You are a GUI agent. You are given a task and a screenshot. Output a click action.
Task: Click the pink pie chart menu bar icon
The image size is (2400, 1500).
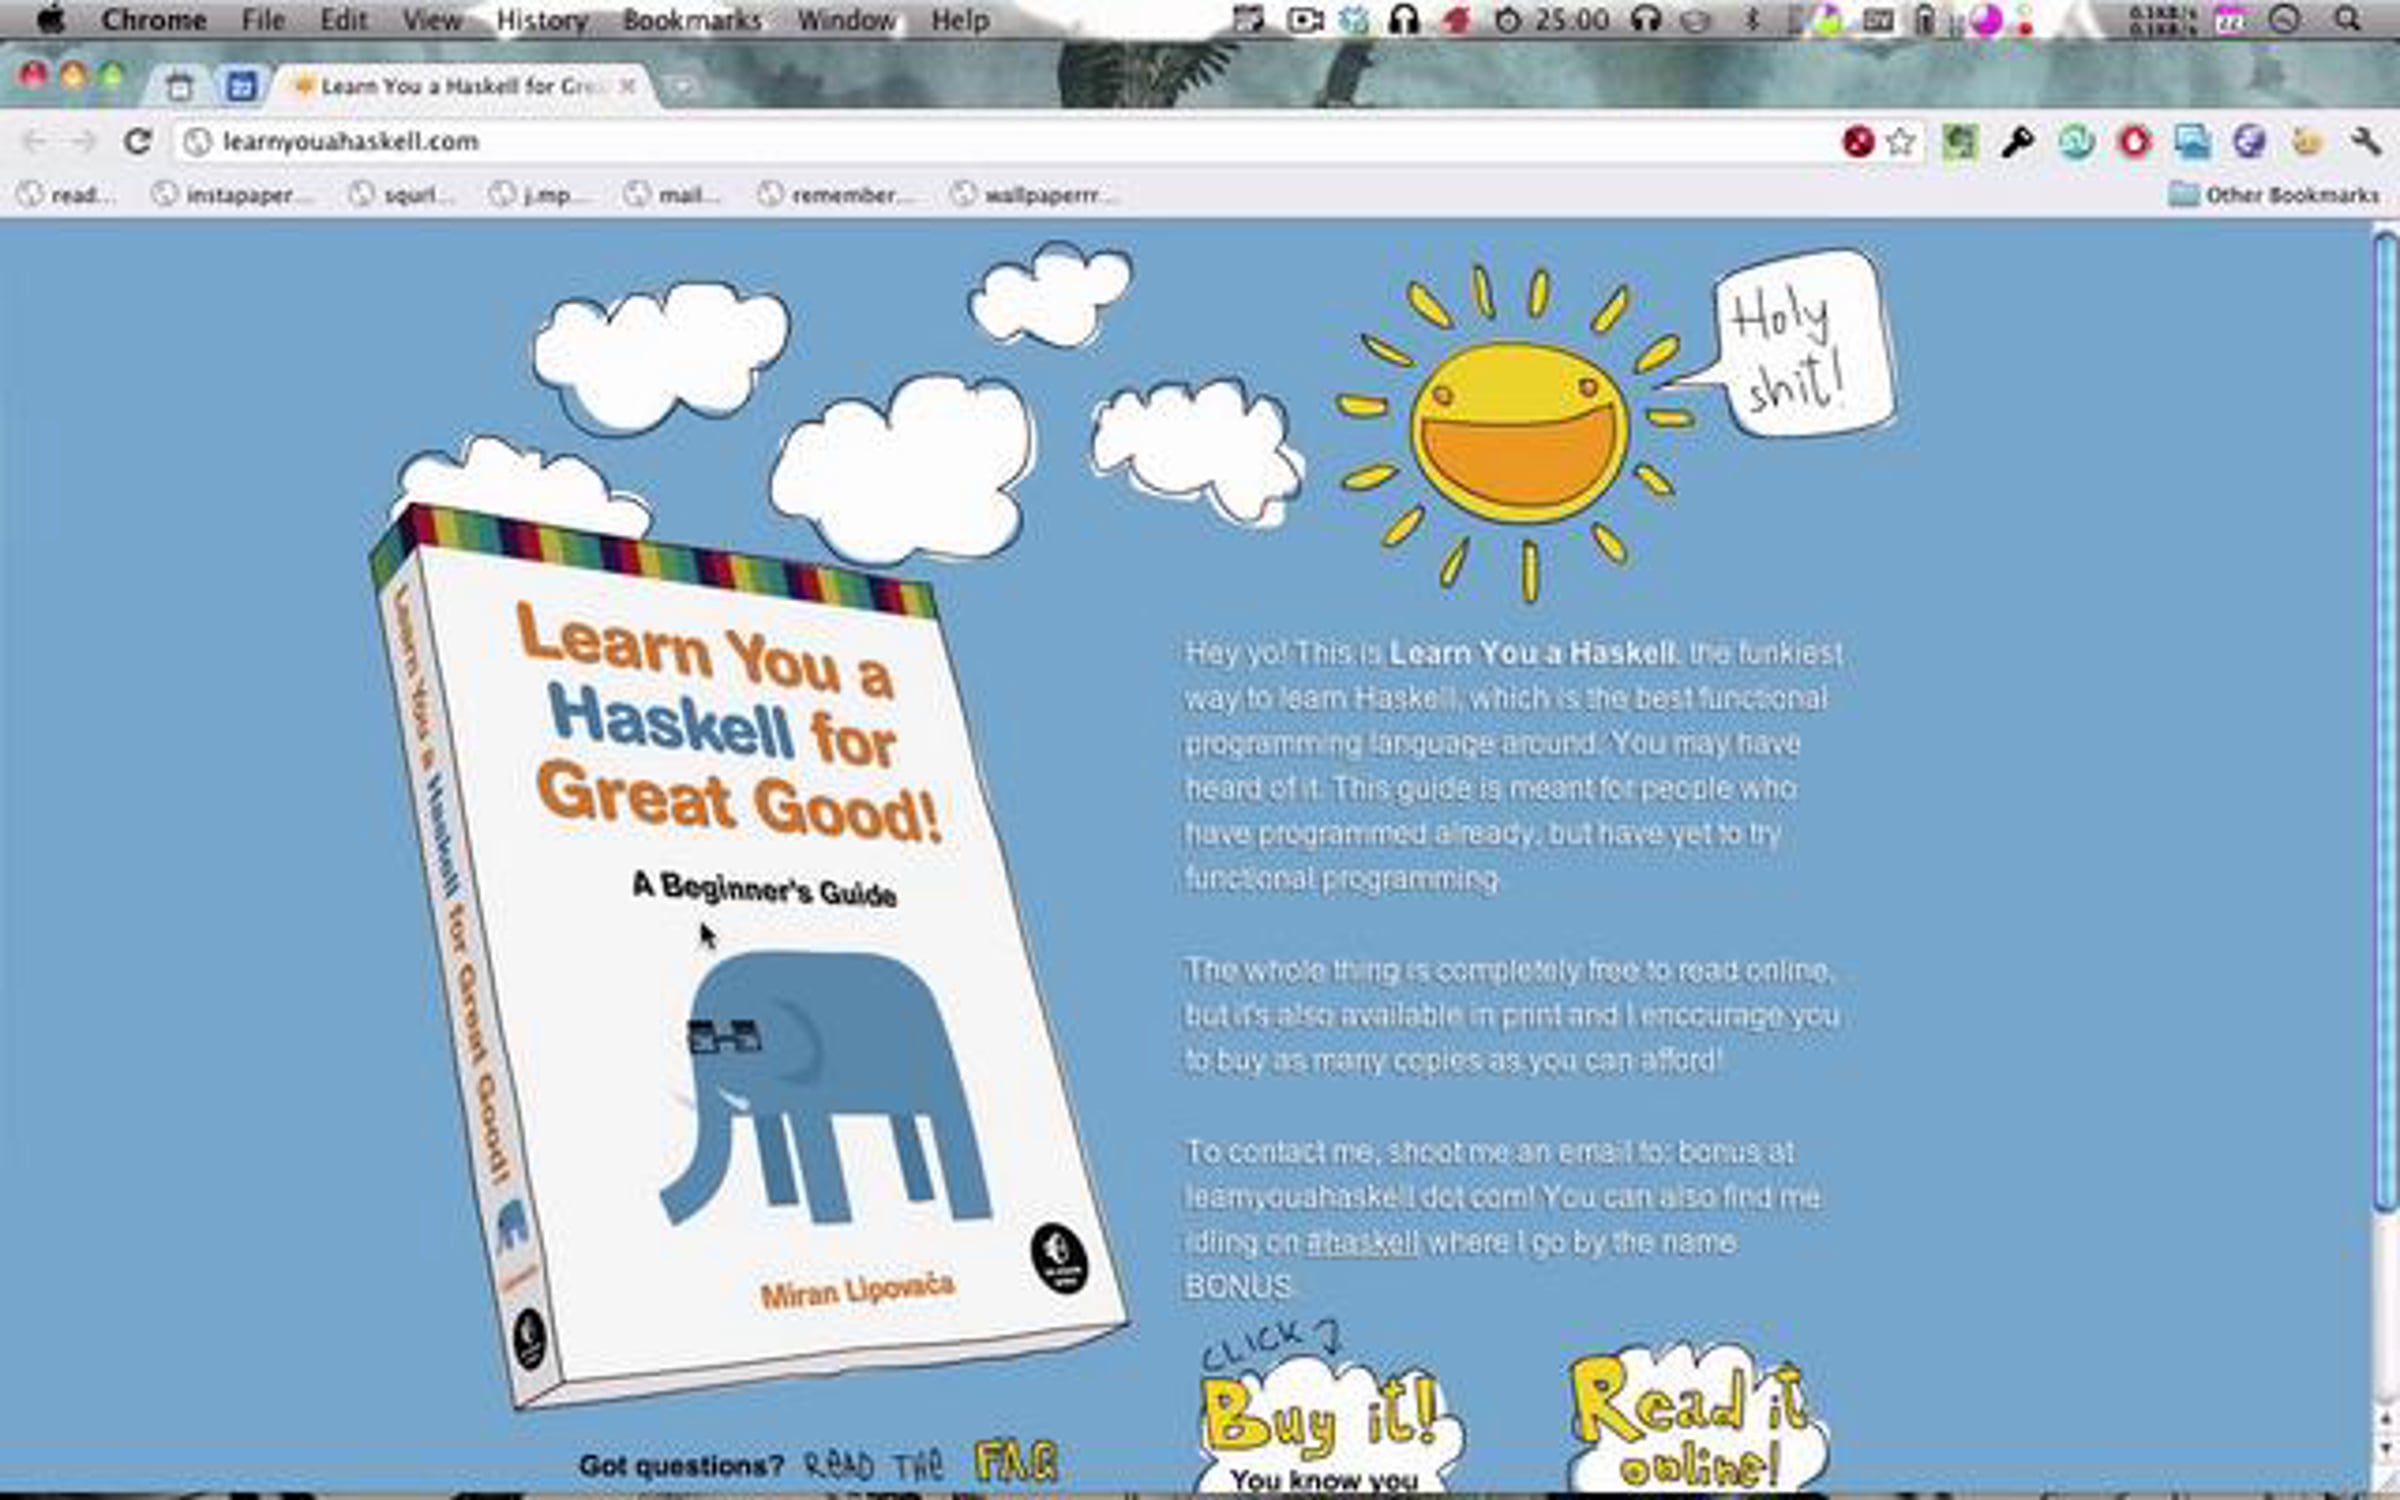[1985, 20]
